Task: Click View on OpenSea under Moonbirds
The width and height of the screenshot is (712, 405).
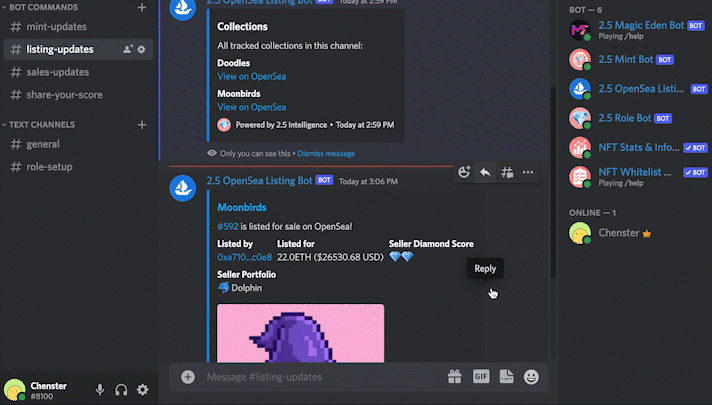Action: click(x=252, y=107)
